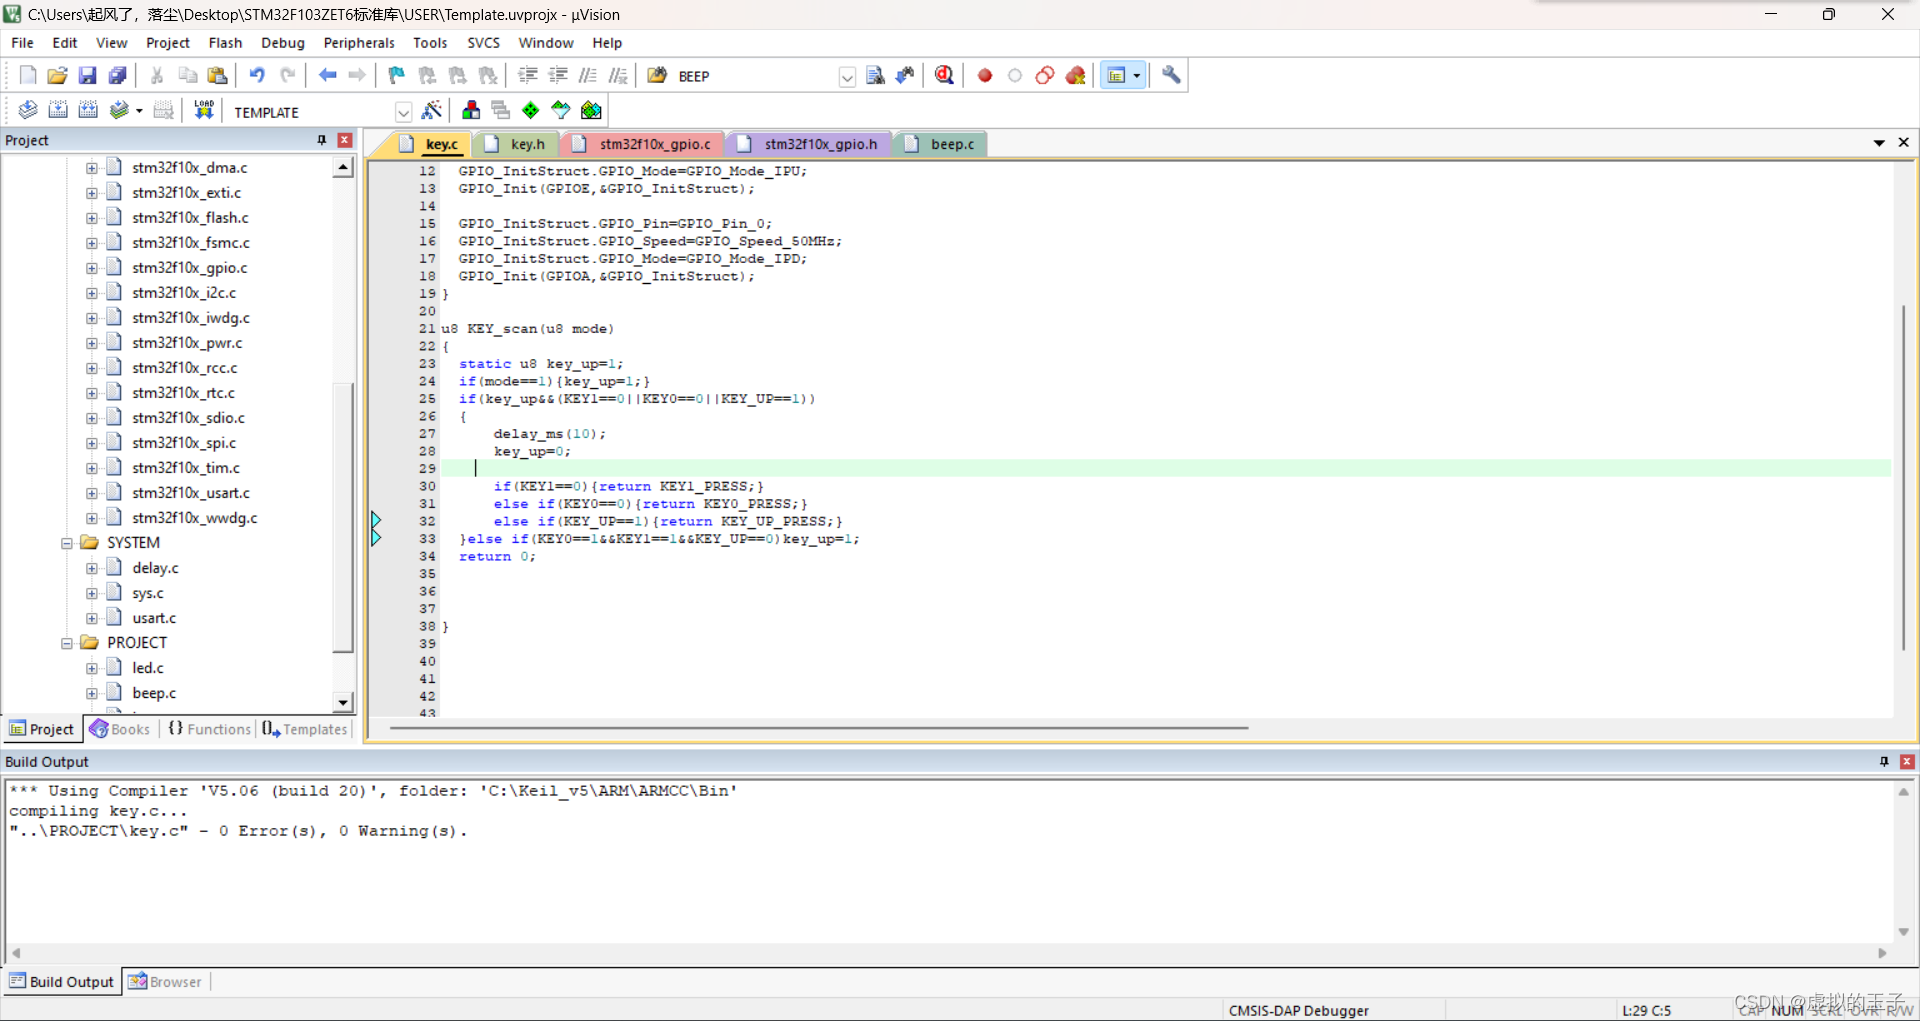Download code to flash memory

[203, 110]
